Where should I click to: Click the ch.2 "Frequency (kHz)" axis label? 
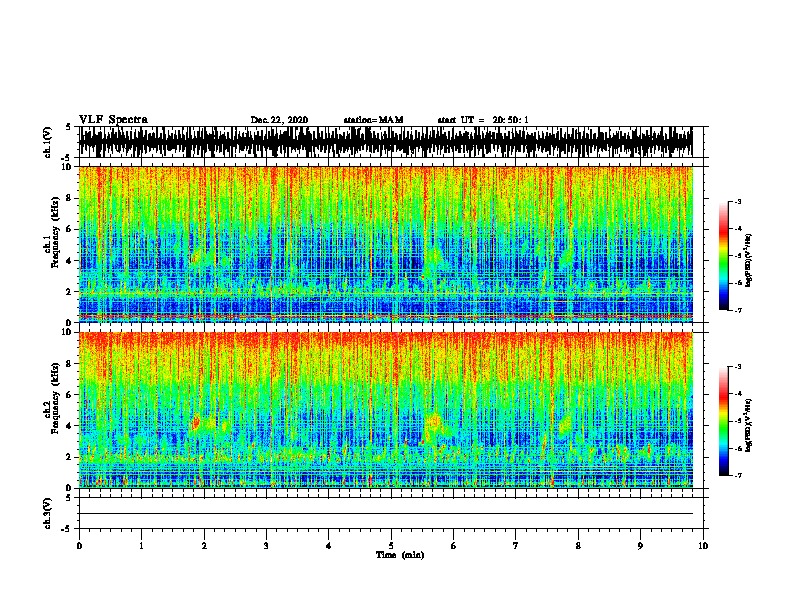pyautogui.click(x=55, y=398)
